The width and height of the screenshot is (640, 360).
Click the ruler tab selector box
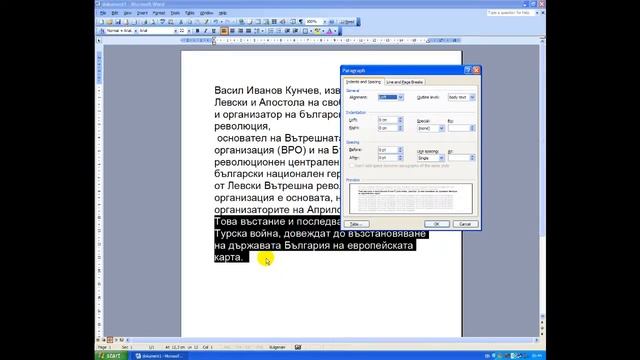[99, 40]
